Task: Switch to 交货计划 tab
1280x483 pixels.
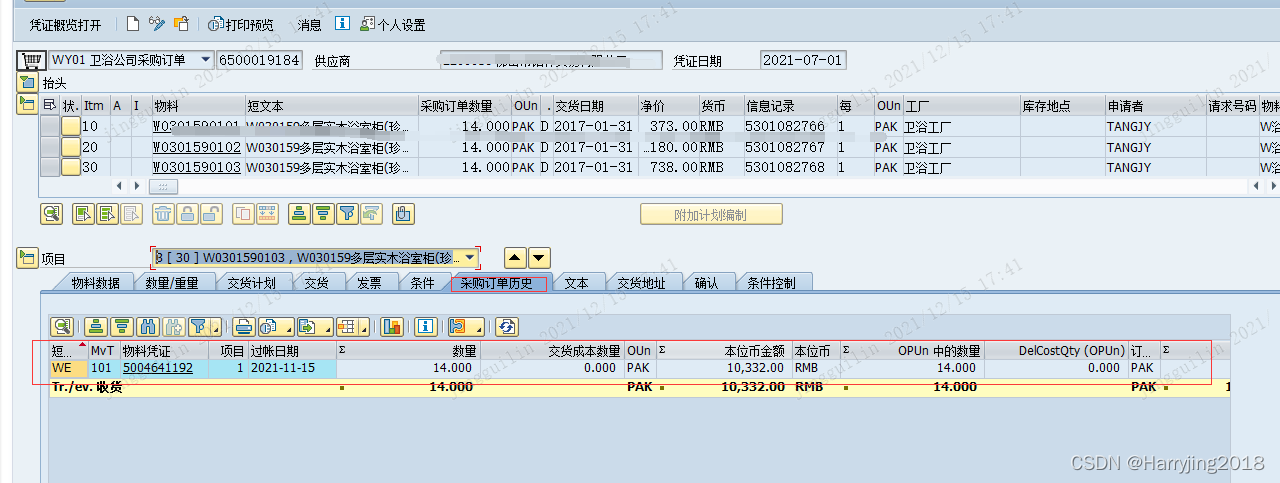Action: [x=251, y=283]
